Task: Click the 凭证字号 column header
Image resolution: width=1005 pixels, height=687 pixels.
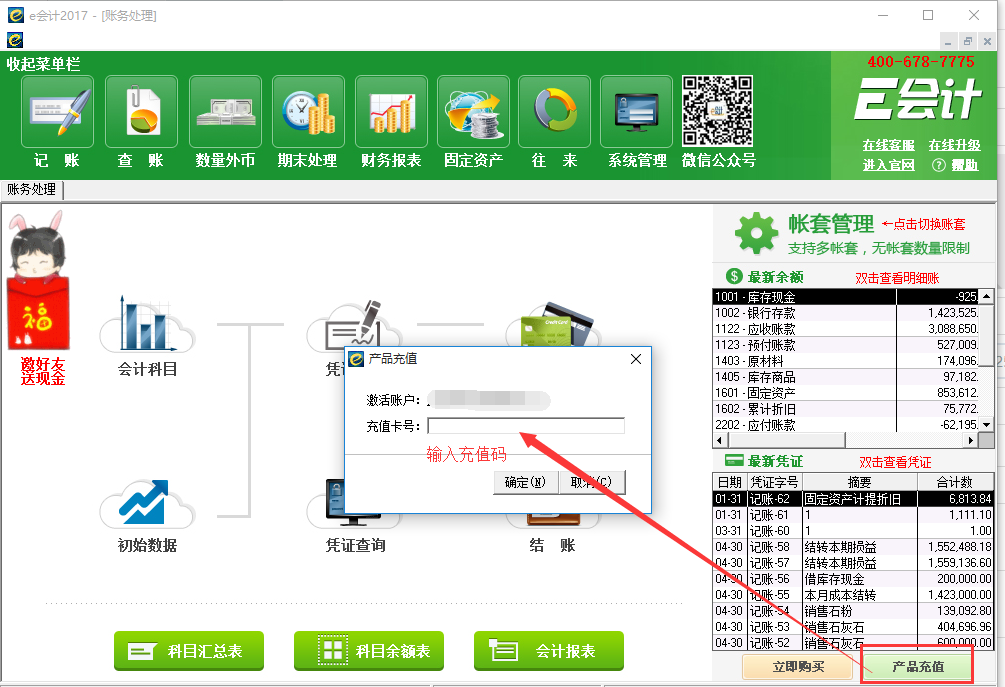Action: coord(775,482)
